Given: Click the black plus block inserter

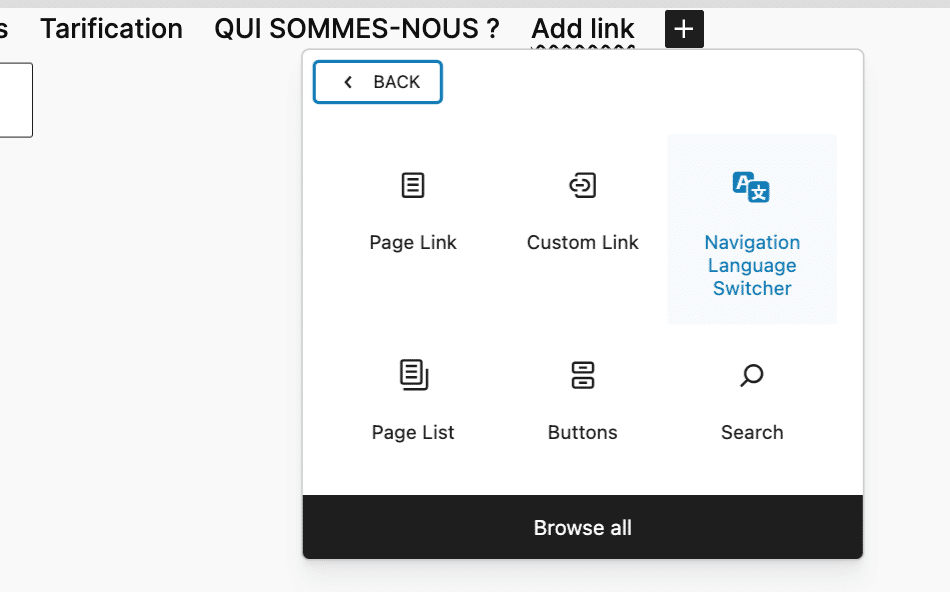Looking at the screenshot, I should 683,29.
